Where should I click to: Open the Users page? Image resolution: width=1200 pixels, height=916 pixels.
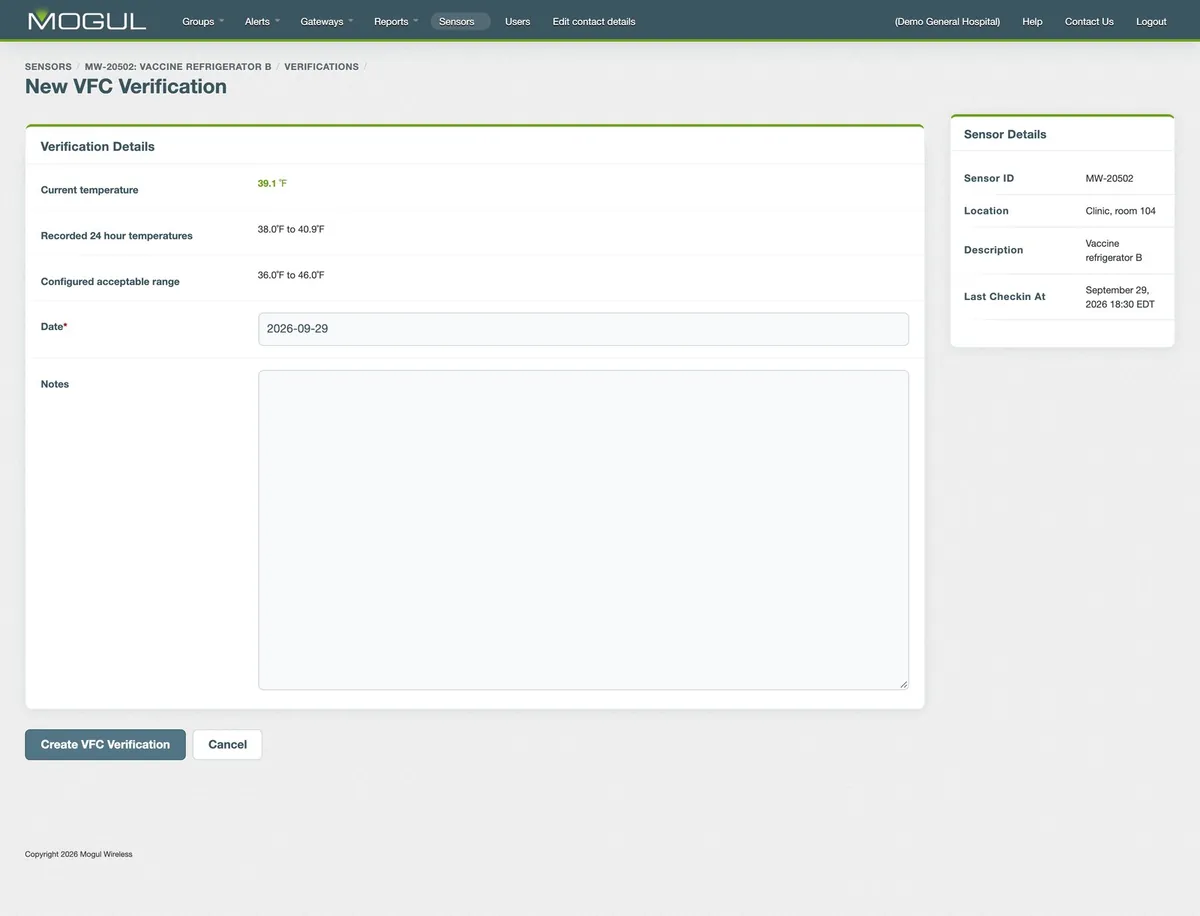pyautogui.click(x=518, y=21)
